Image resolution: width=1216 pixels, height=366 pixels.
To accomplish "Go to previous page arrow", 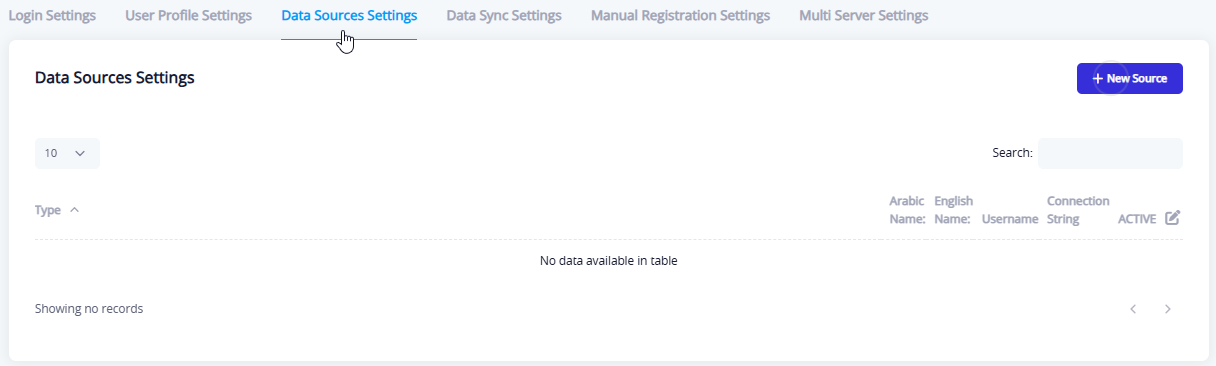I will [1133, 309].
